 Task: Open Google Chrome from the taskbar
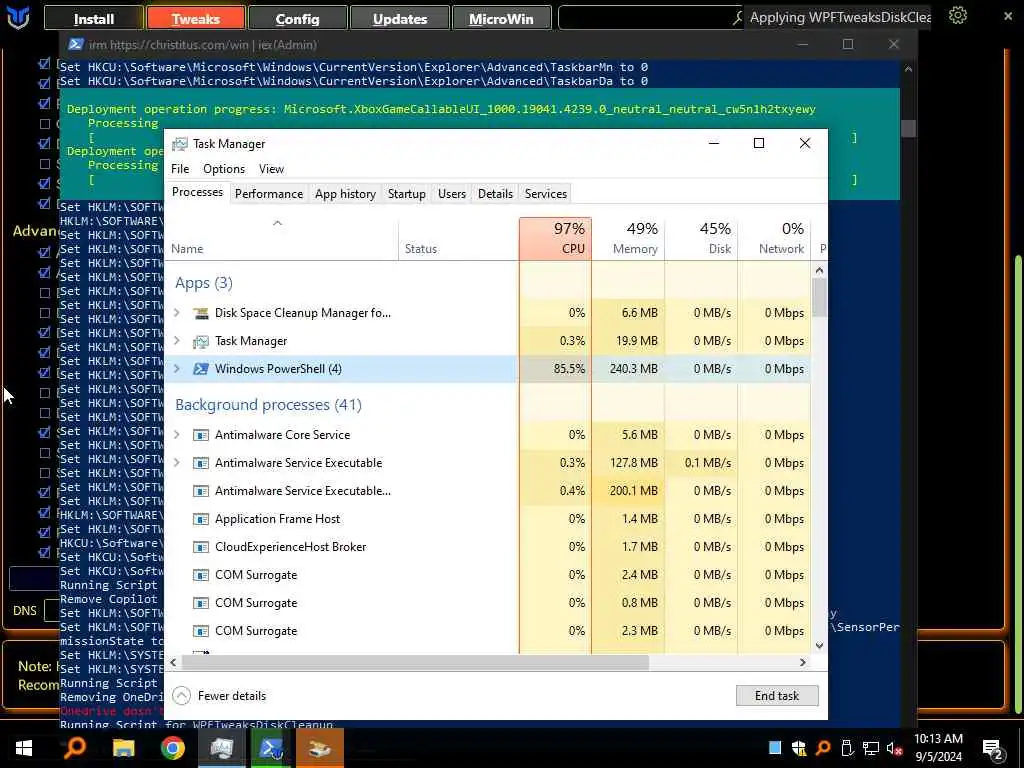point(172,748)
